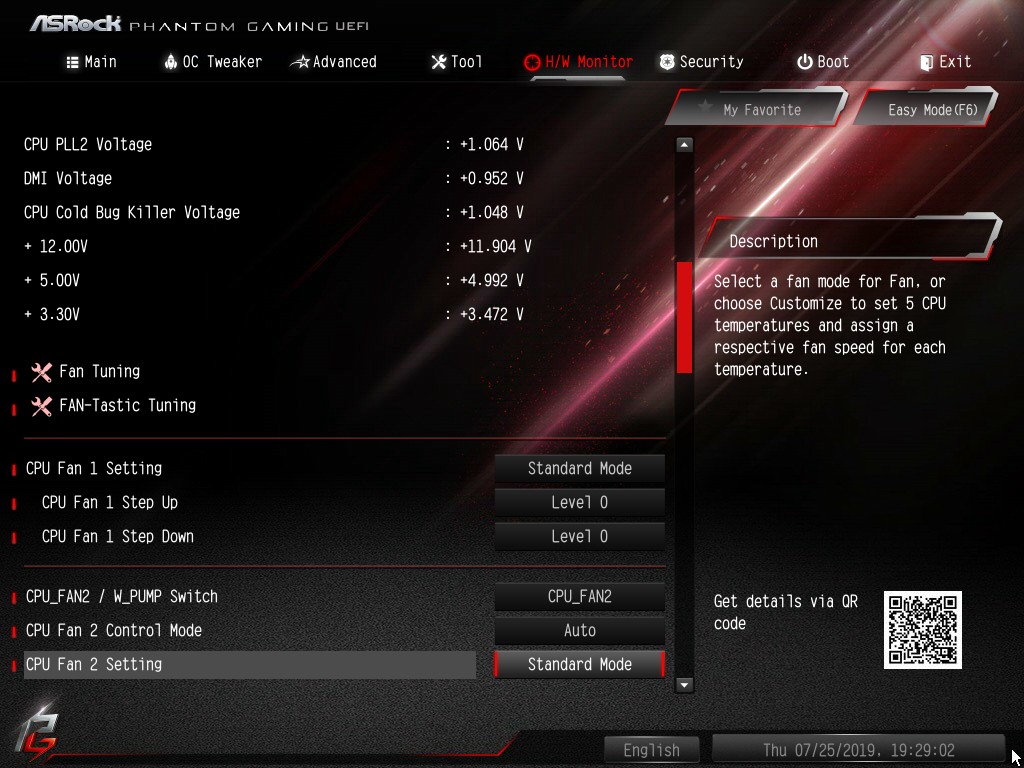Click the Boot power icon

coord(805,62)
